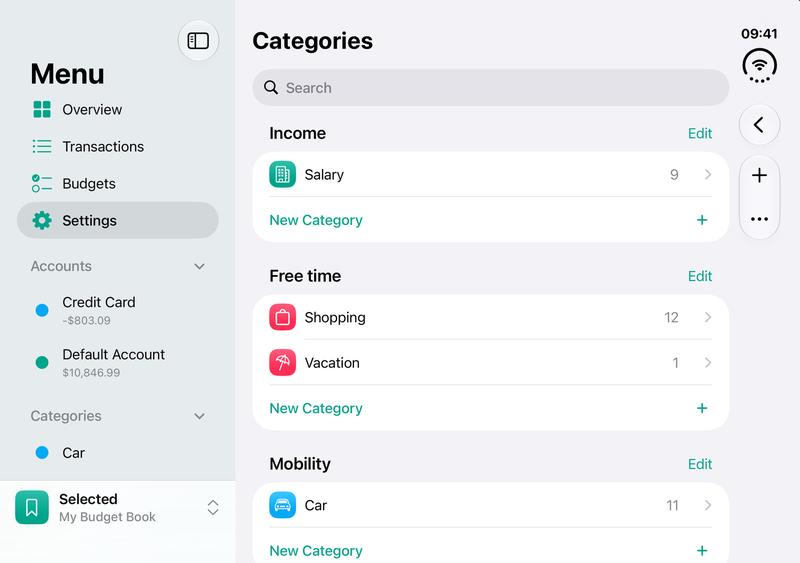Viewport: 800px width, 563px height.
Task: Click the Budgets checklist icon
Action: 42,183
